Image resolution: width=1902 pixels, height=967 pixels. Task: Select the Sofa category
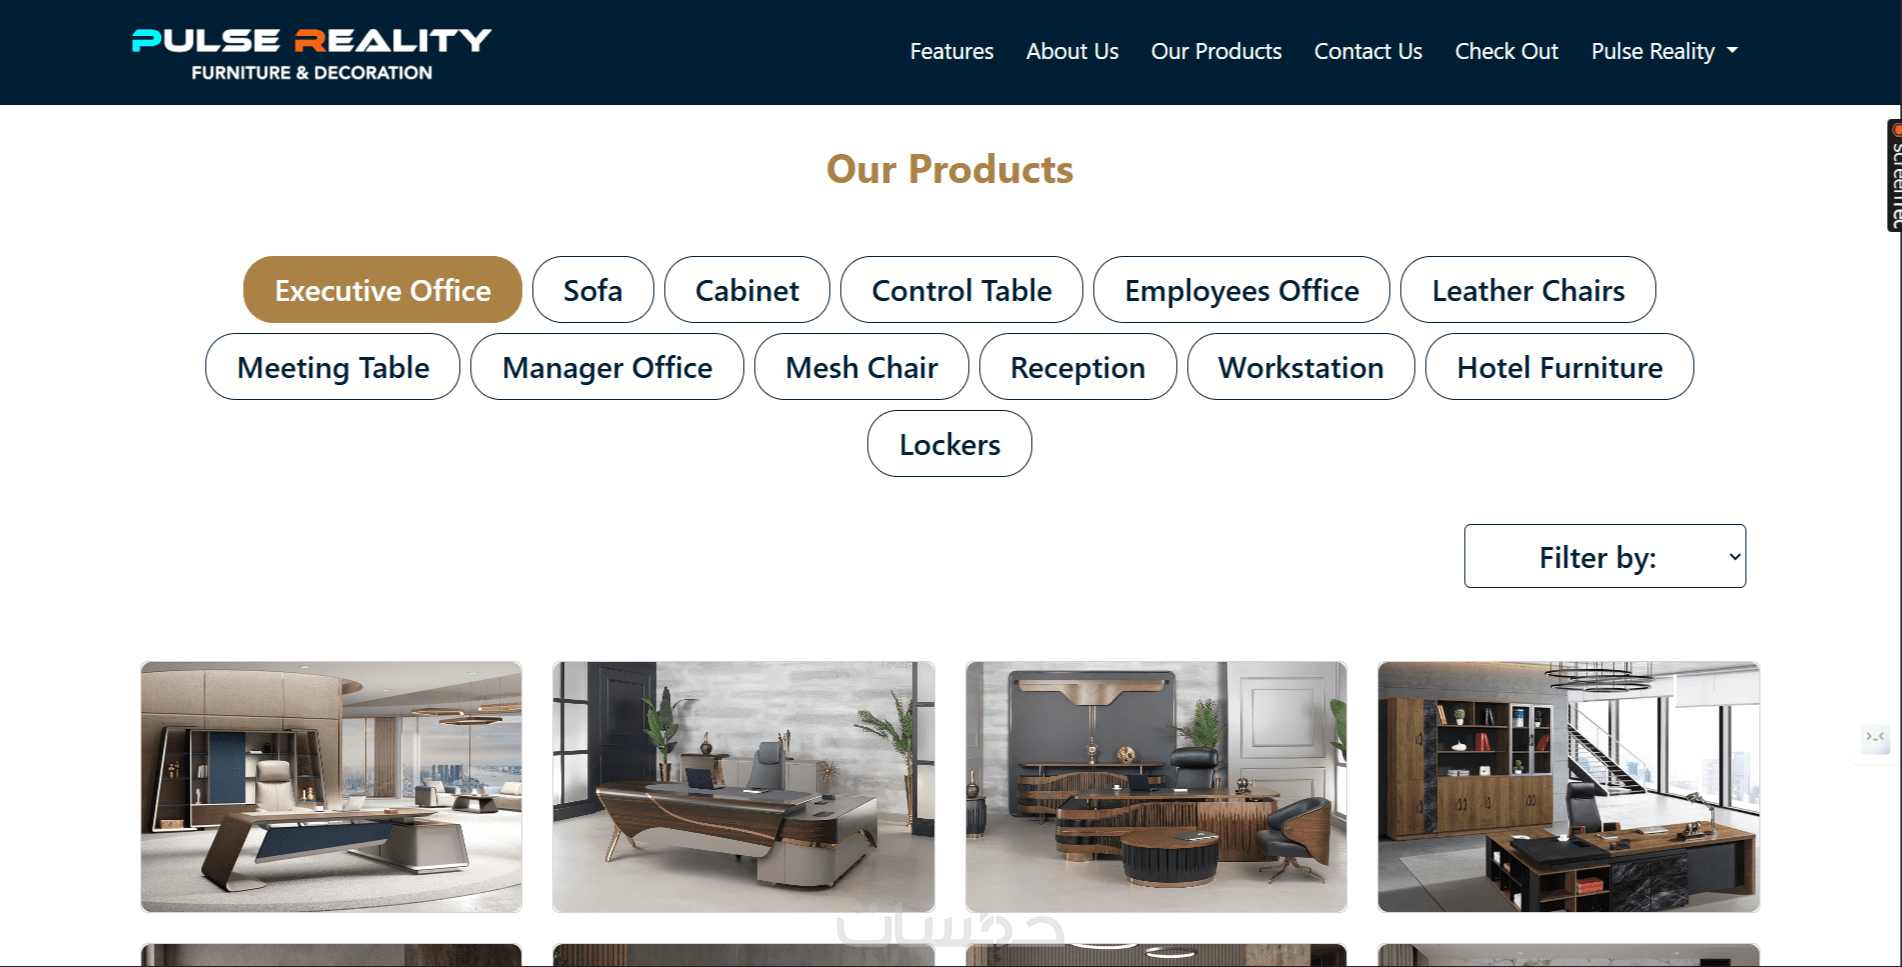(593, 290)
